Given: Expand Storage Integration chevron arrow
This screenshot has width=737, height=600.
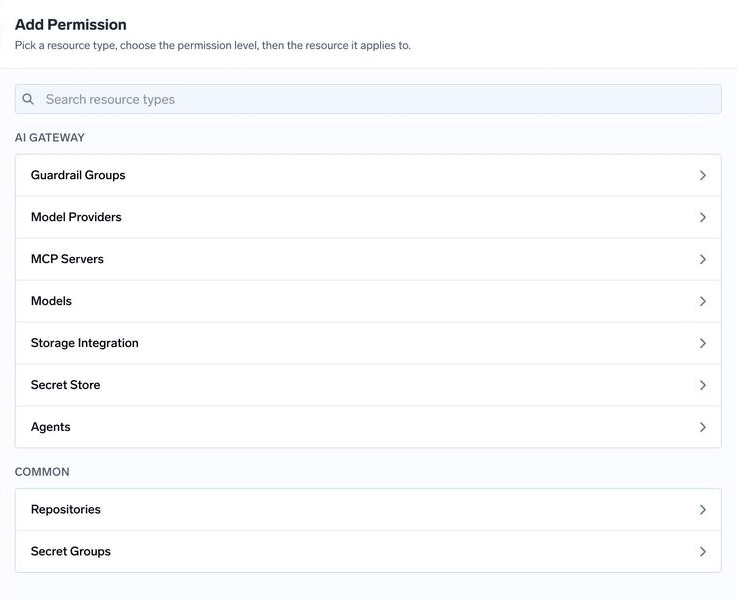Looking at the screenshot, I should [702, 343].
